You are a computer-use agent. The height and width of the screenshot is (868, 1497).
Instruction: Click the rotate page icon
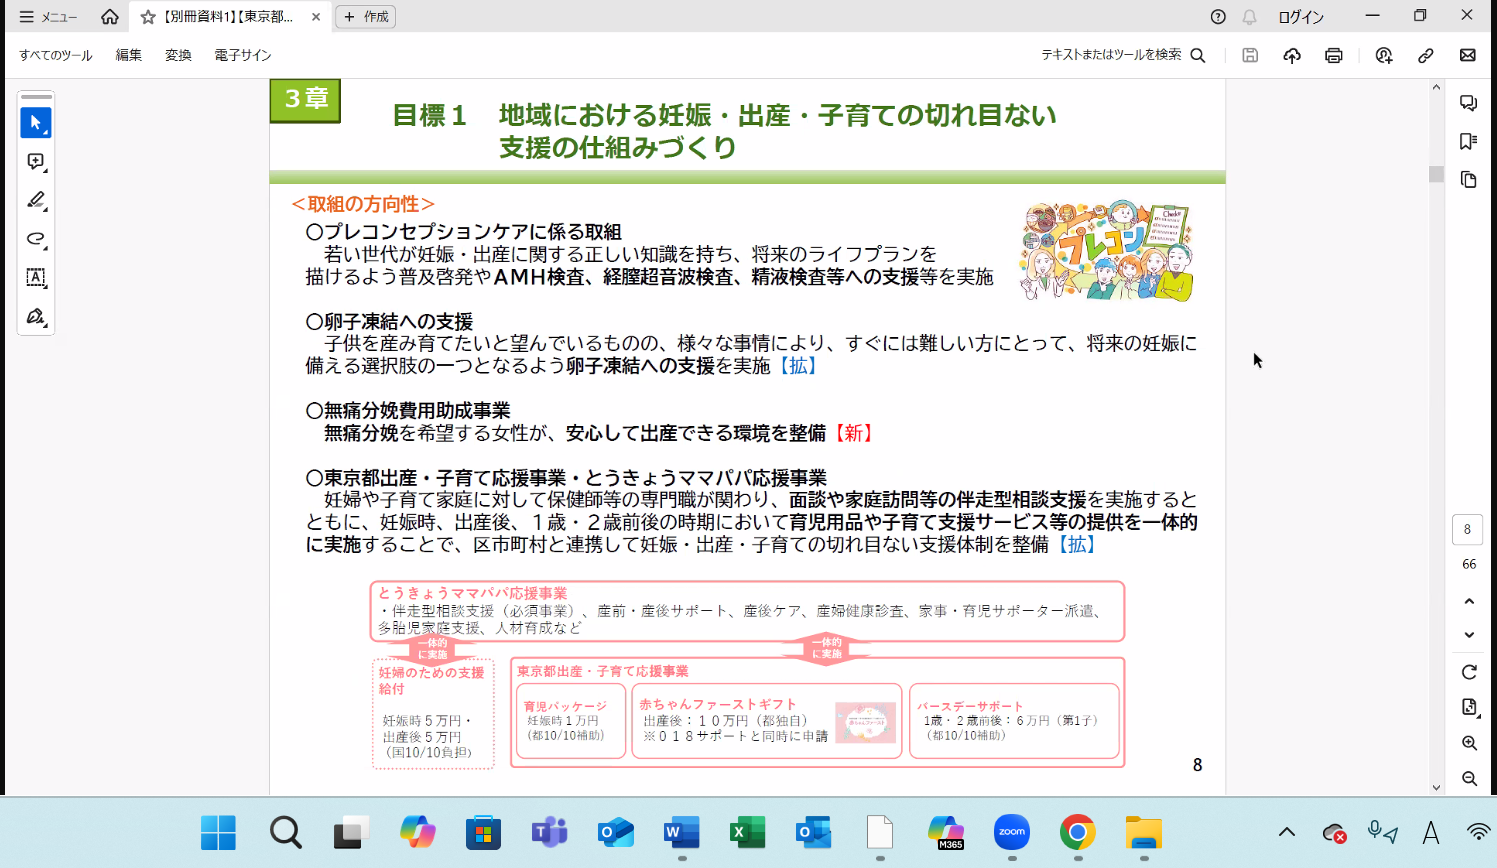click(1469, 672)
